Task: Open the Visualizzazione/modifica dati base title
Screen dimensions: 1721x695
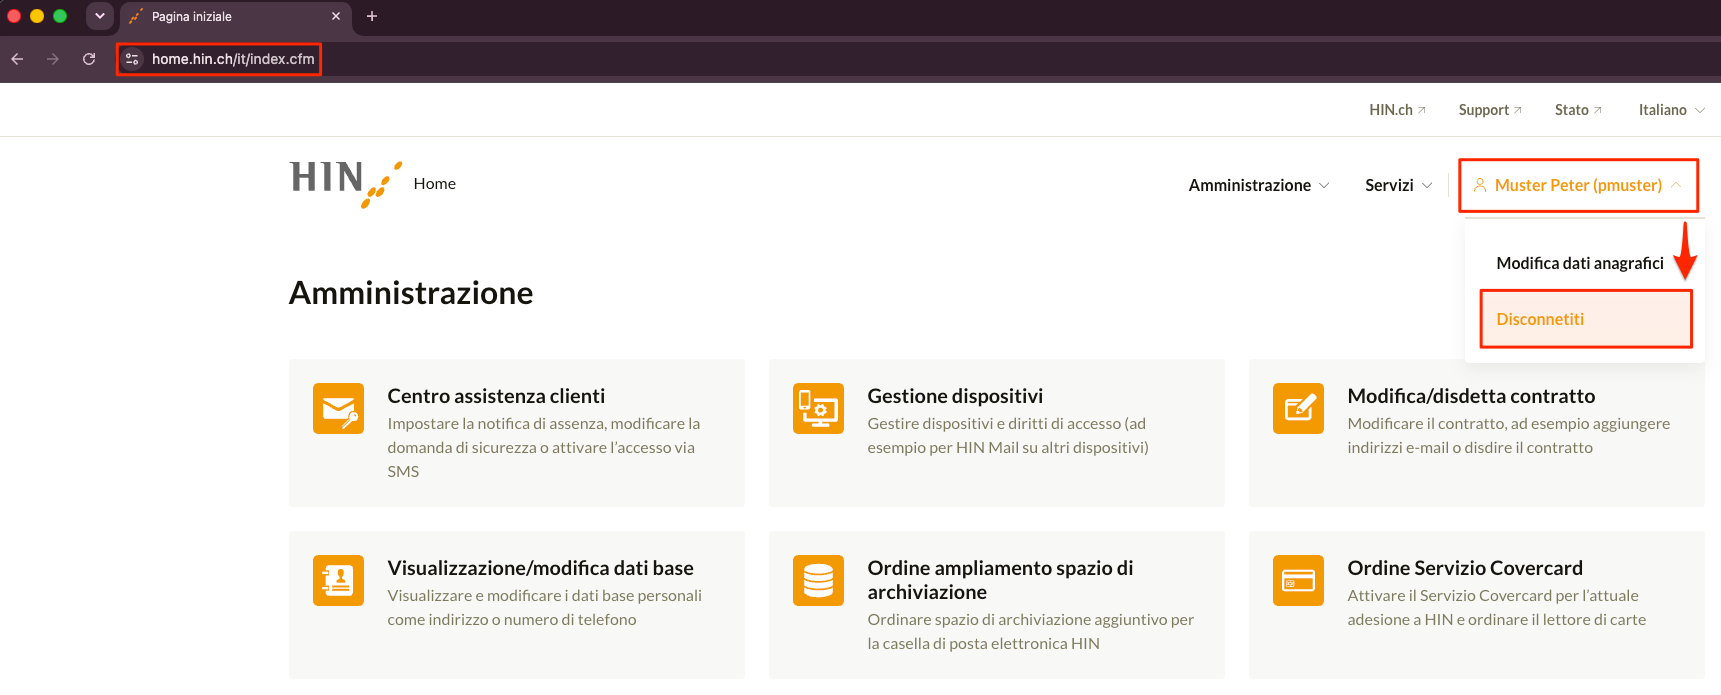Action: 540,568
